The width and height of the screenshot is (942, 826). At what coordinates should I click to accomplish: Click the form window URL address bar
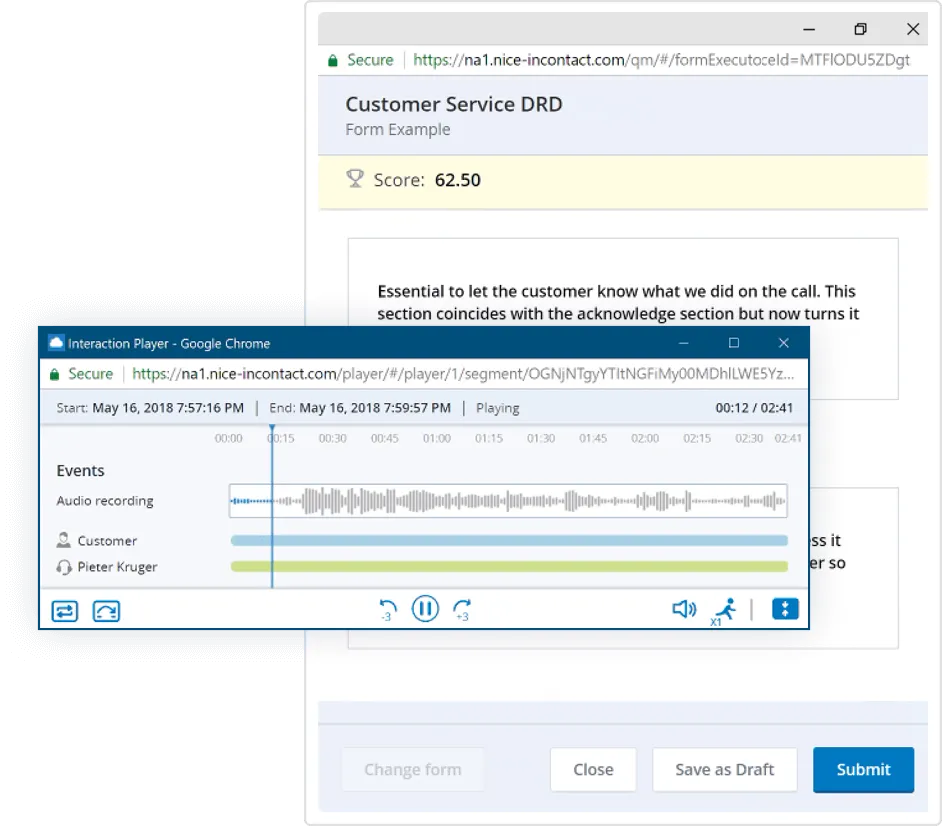pyautogui.click(x=661, y=60)
